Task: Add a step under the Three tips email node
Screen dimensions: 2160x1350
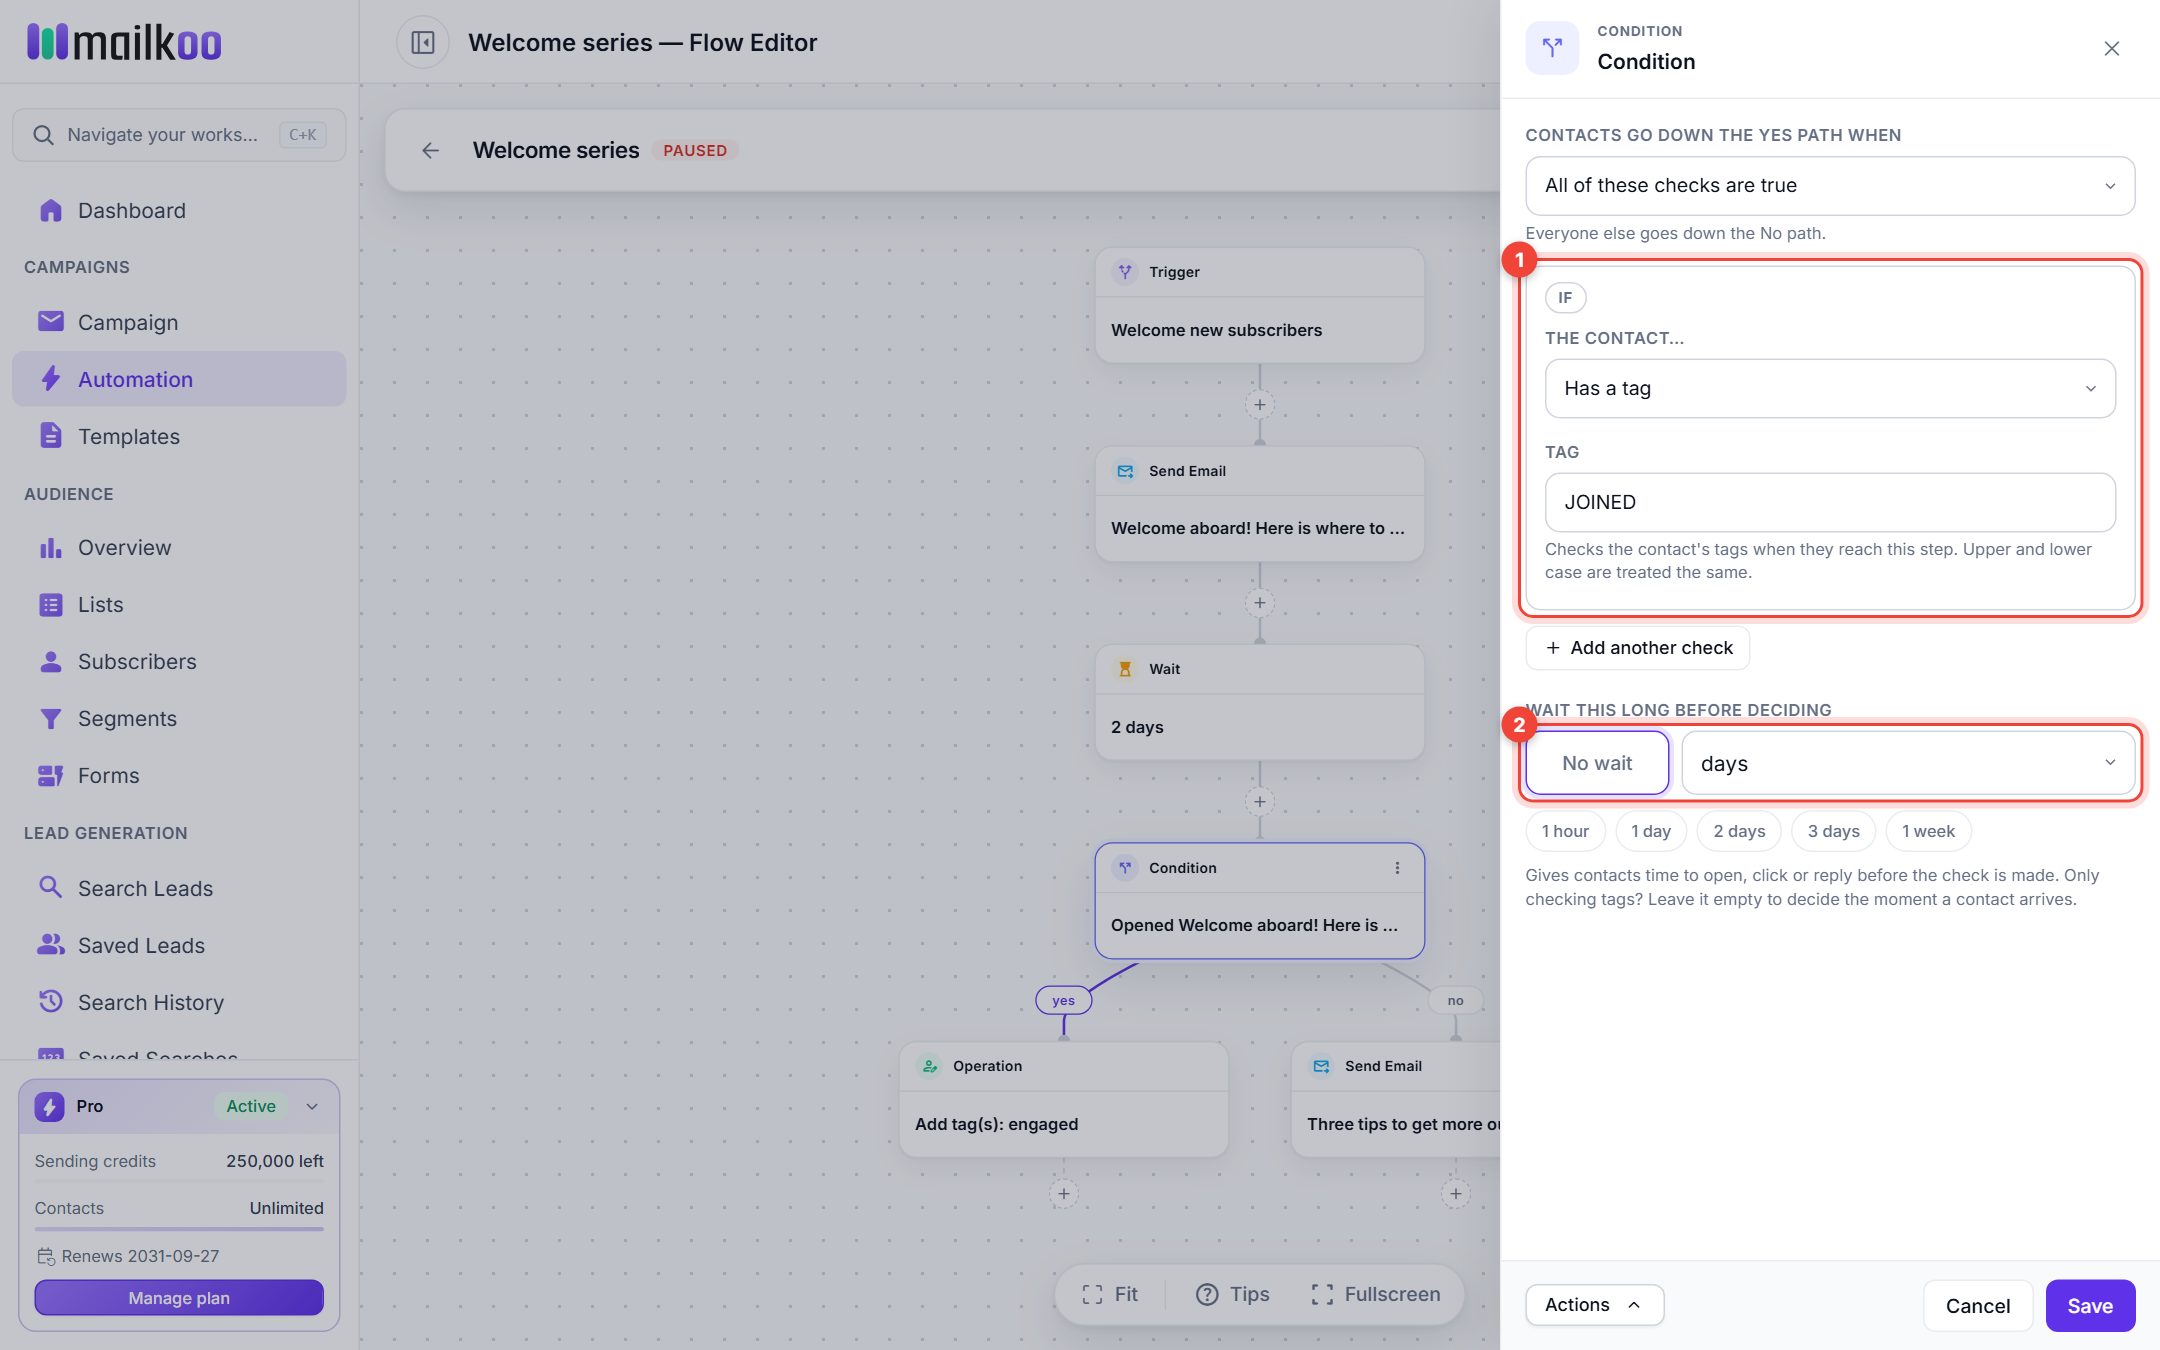Action: point(1455,1193)
